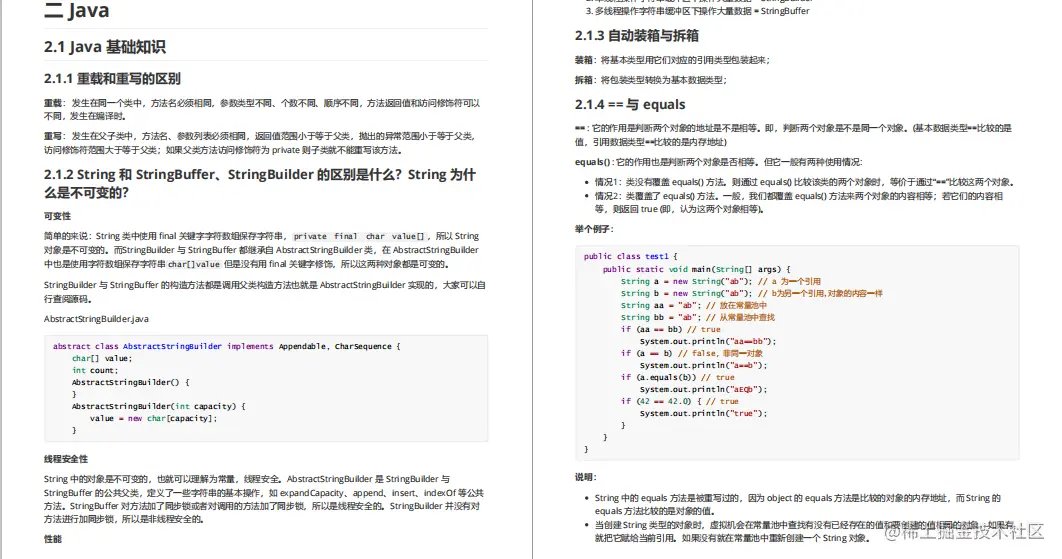Click the bold label '说明:'
This screenshot has height=559, width=1062.
click(x=585, y=478)
